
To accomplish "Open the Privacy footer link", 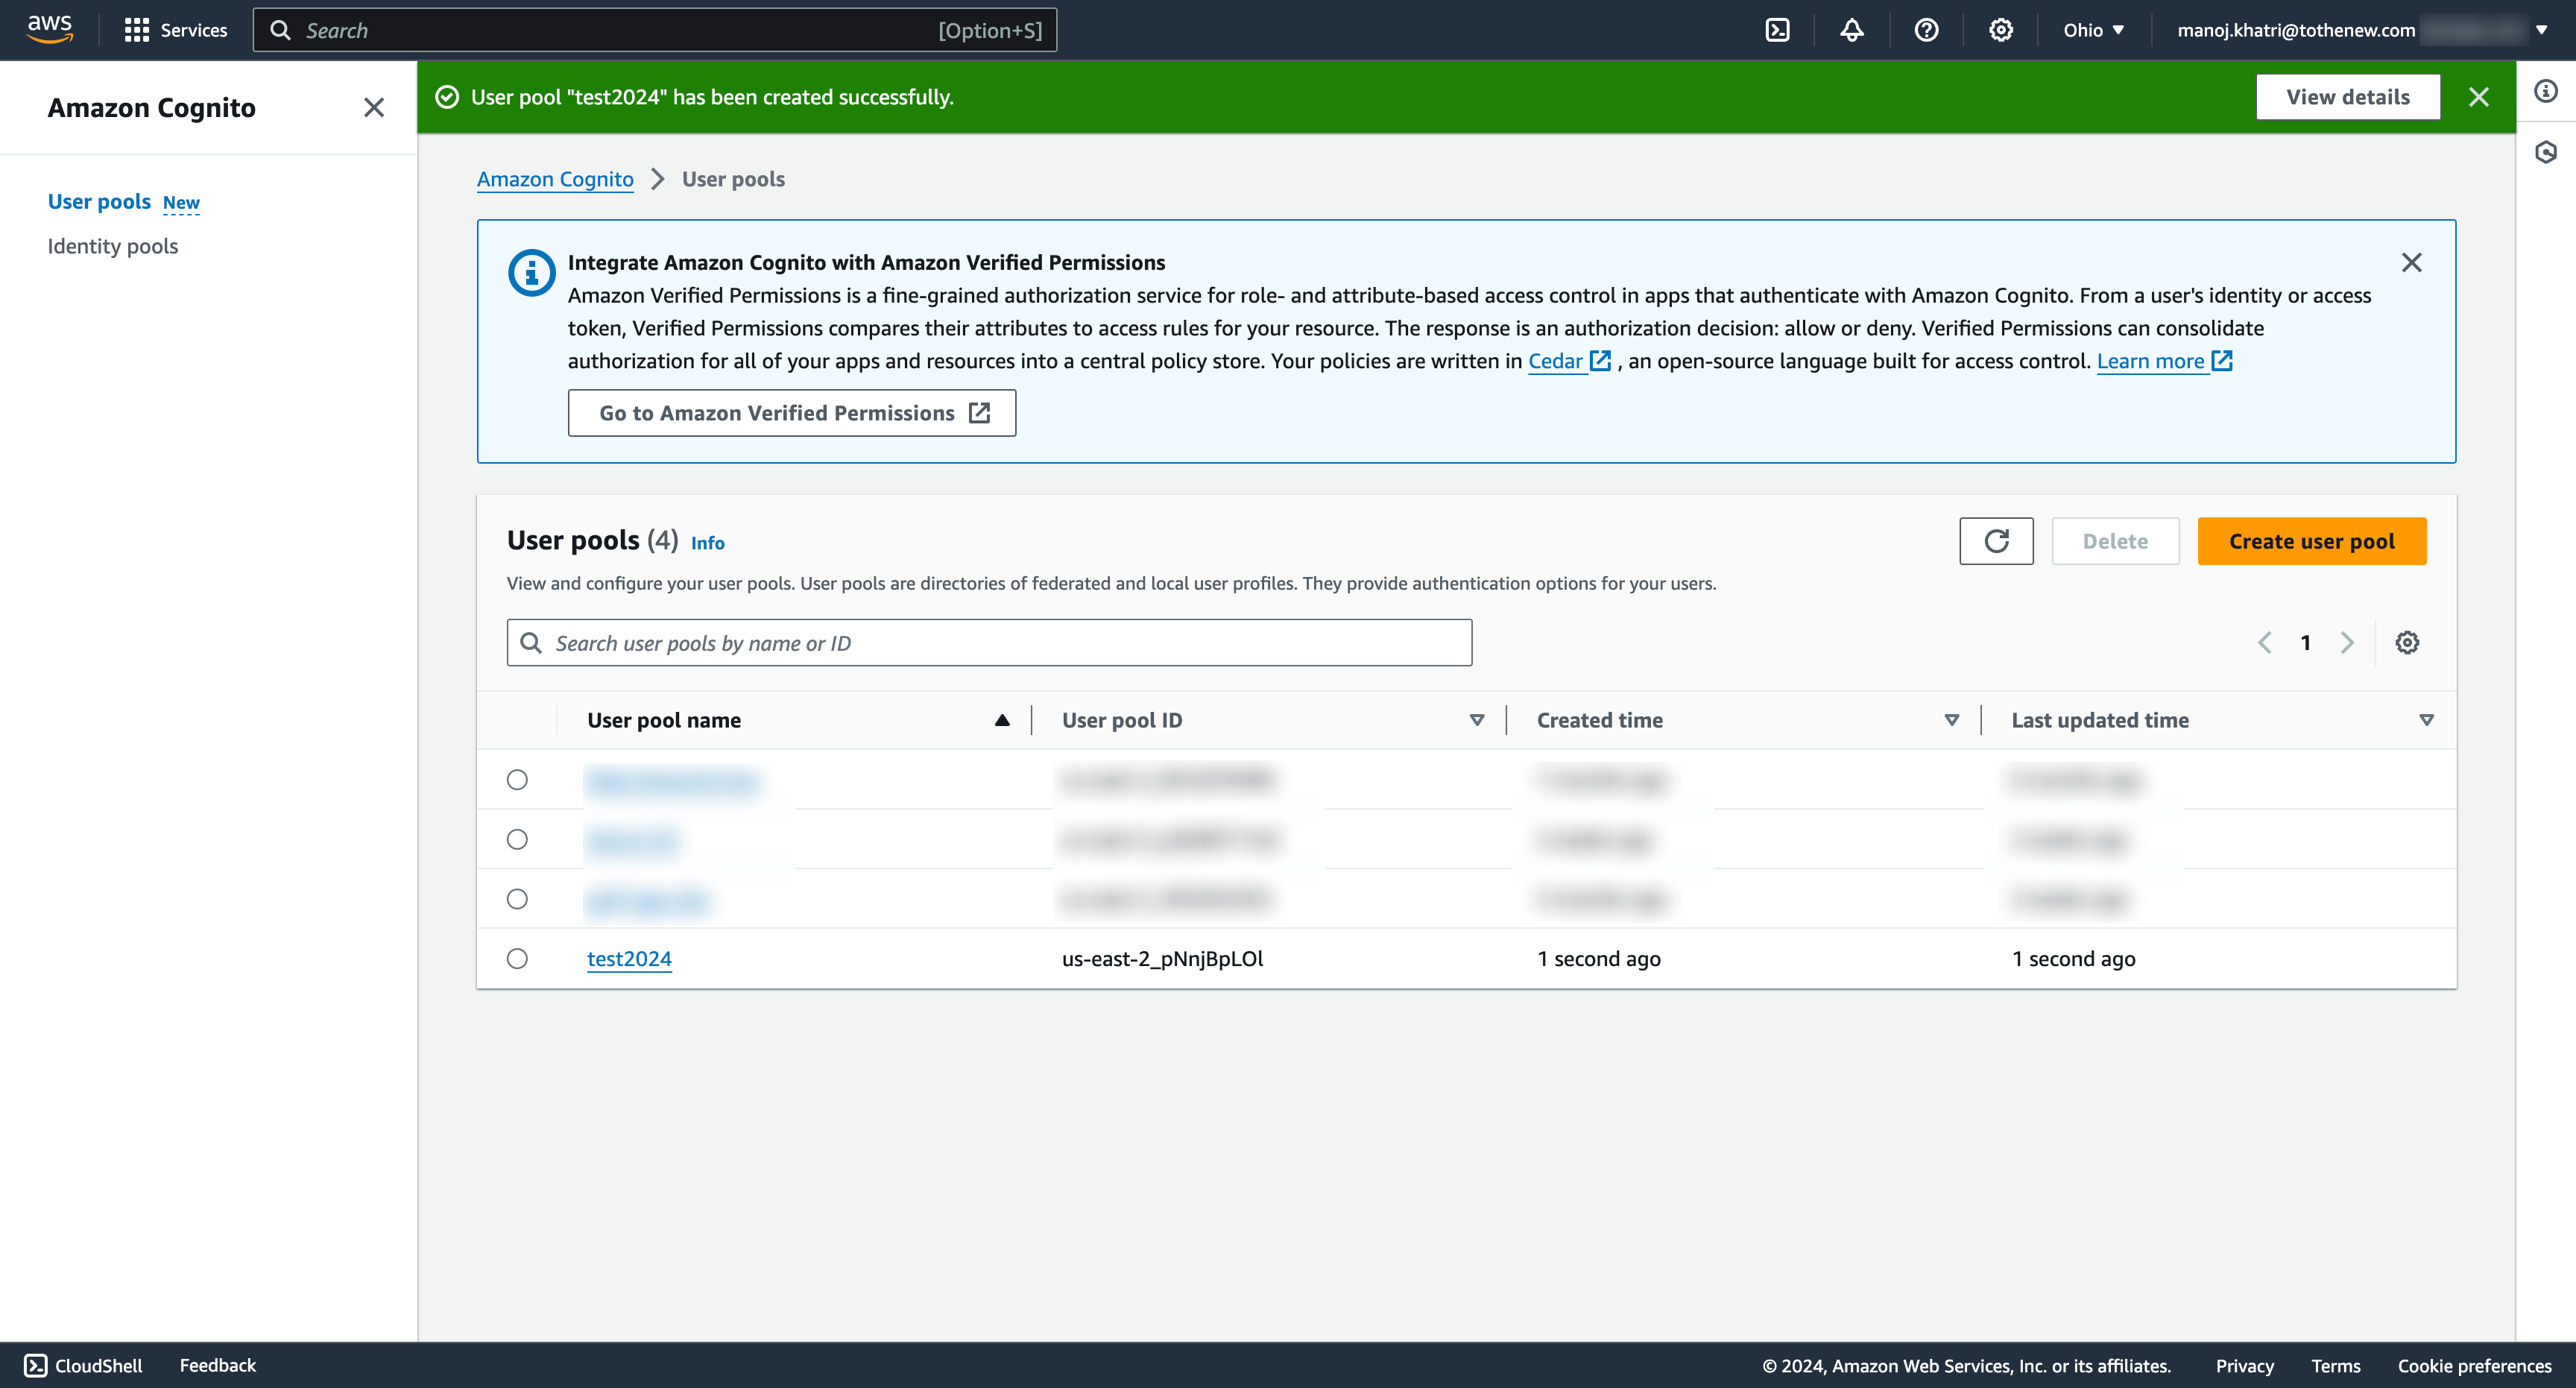I will click(x=2244, y=1366).
